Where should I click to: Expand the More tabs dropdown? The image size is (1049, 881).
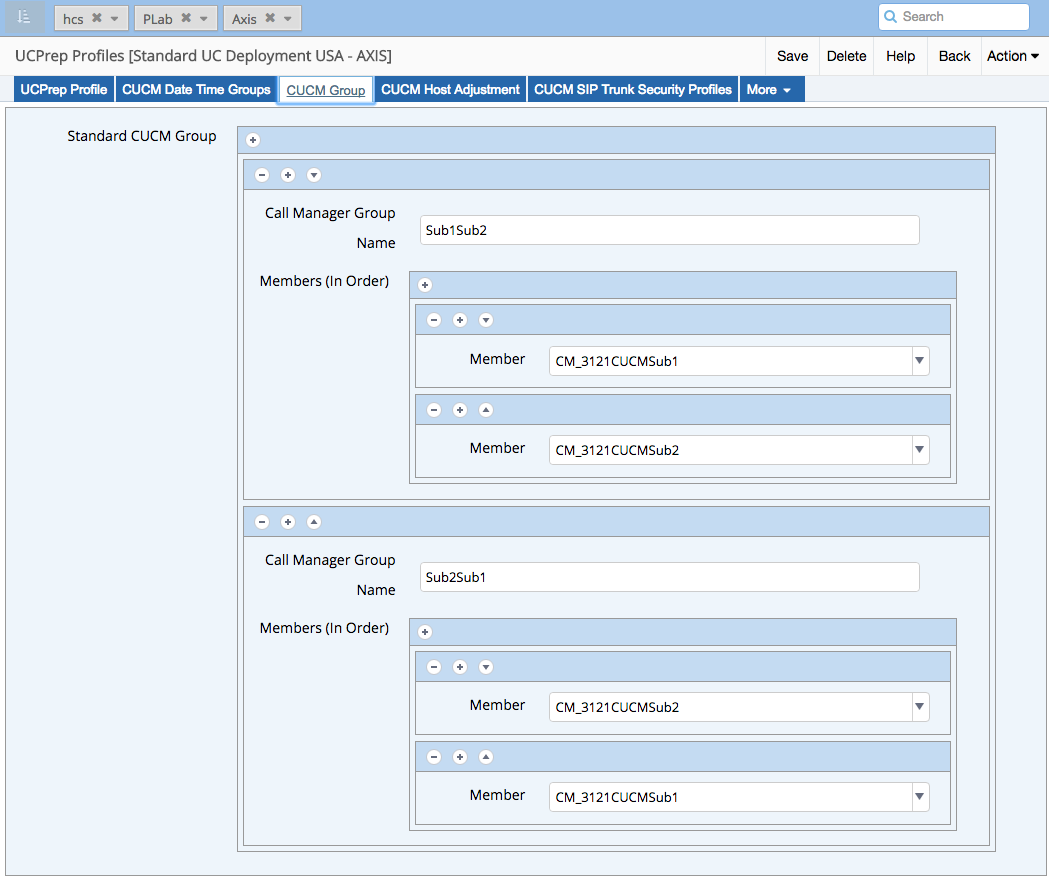[x=771, y=90]
